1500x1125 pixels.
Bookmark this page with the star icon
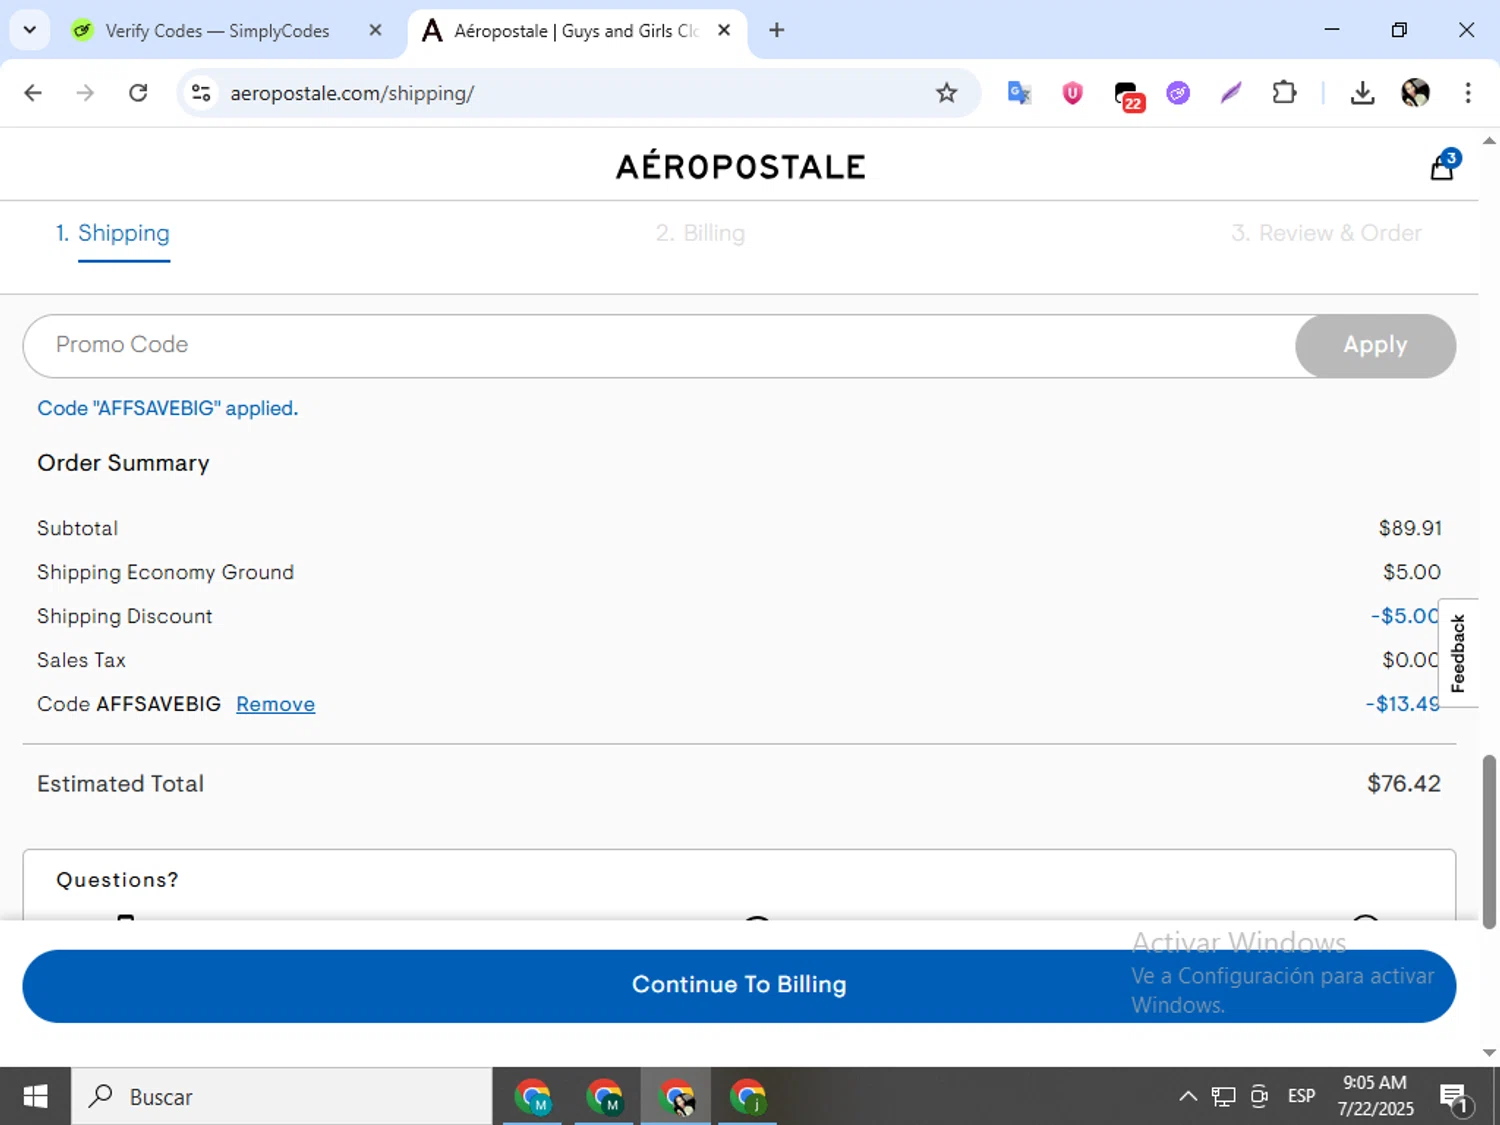946,93
